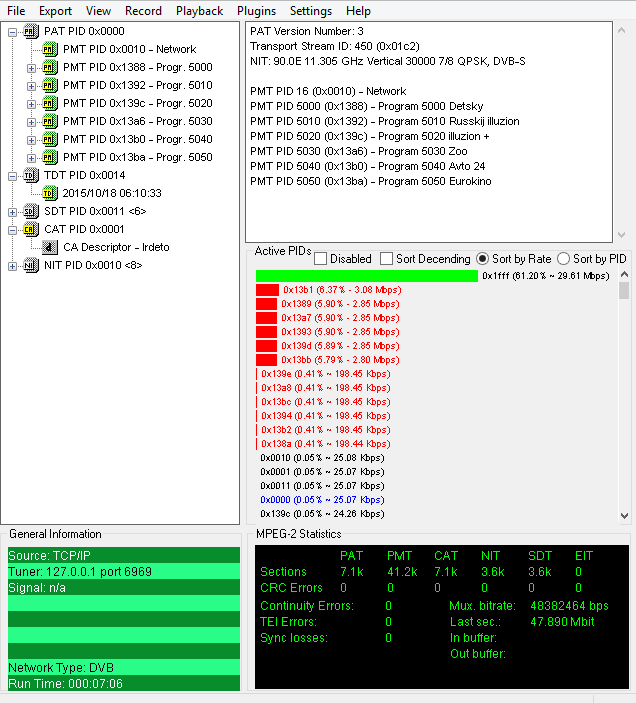Select the PID entry 0x1393 (5.90%)
636x703 pixels.
point(340,332)
